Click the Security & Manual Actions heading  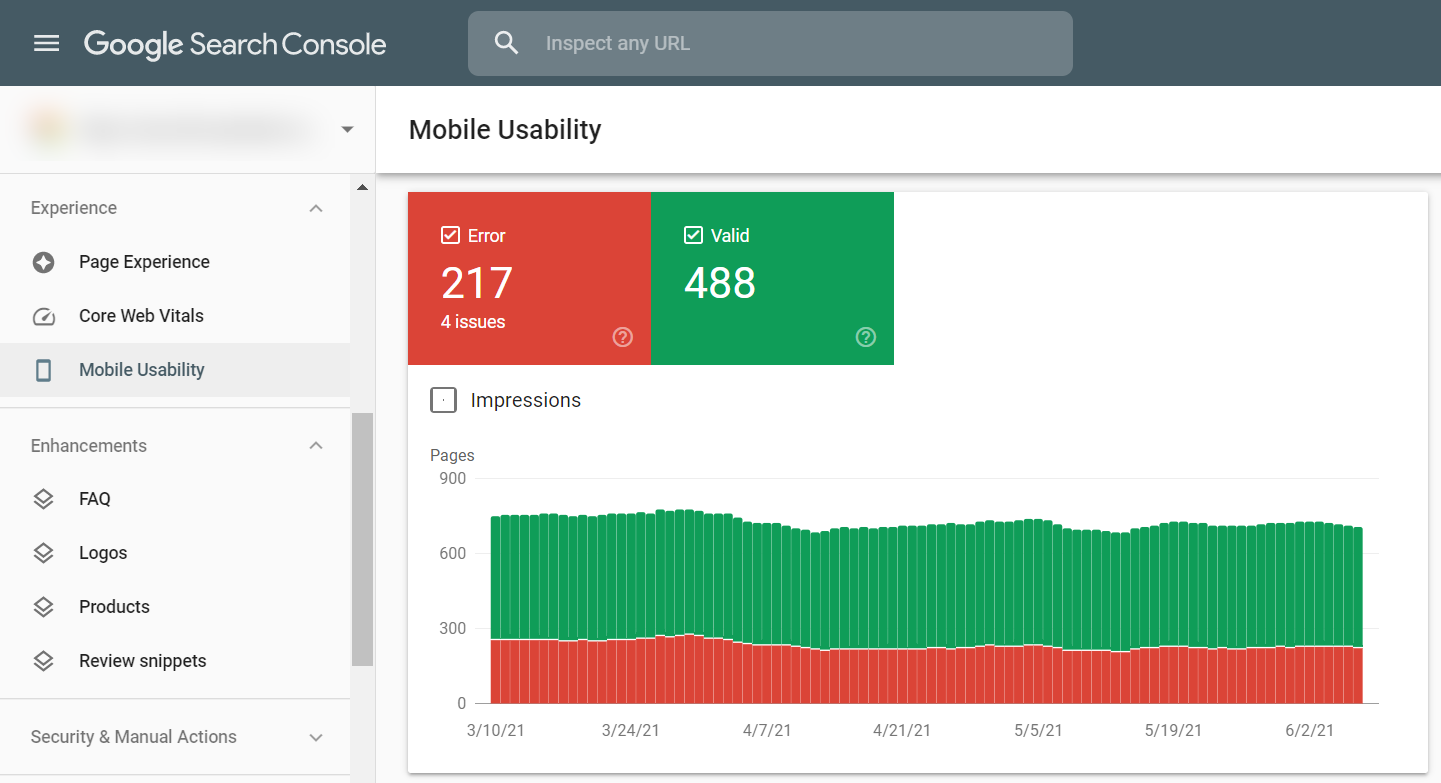coord(134,737)
